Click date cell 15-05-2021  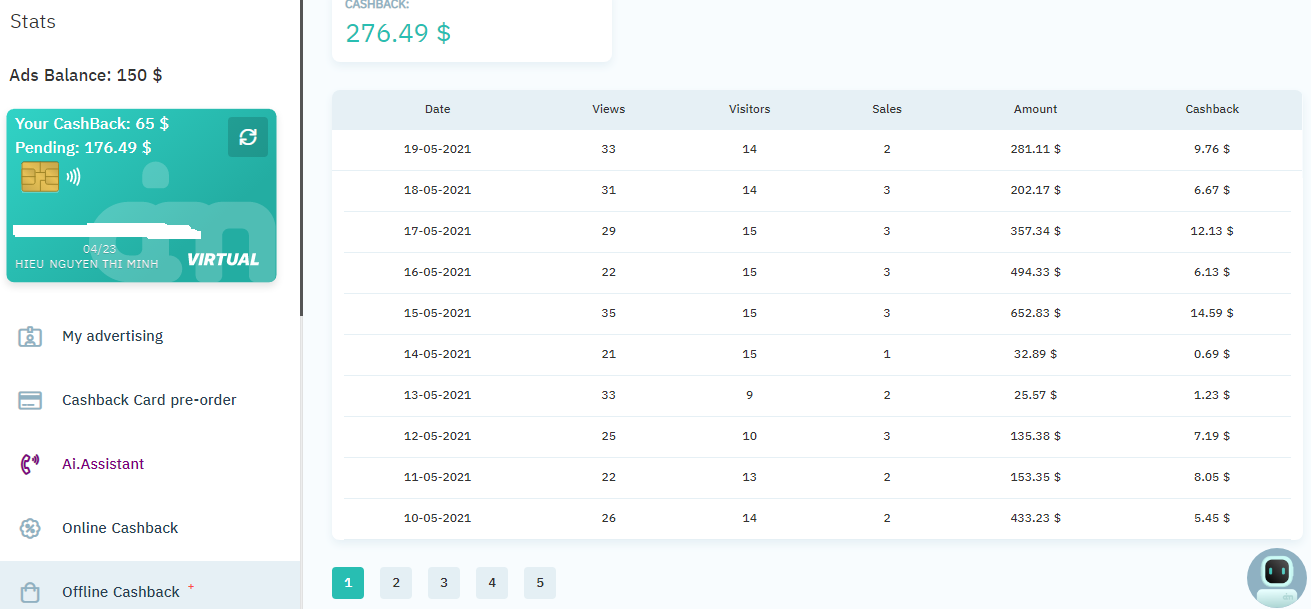(437, 313)
